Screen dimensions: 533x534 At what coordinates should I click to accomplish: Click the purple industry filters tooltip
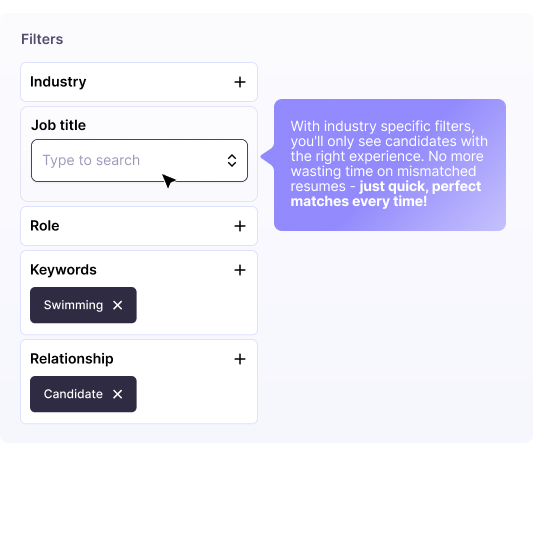tap(390, 165)
